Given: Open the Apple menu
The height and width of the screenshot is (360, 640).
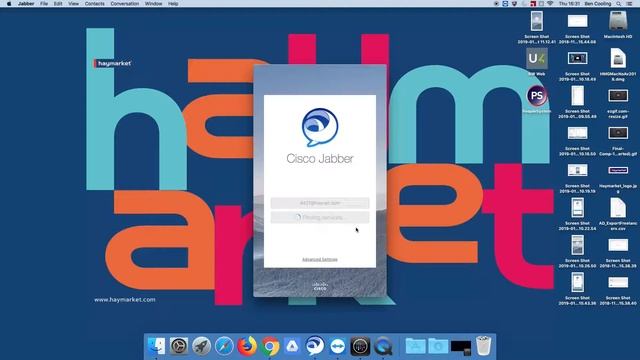Looking at the screenshot, I should [x=9, y=4].
